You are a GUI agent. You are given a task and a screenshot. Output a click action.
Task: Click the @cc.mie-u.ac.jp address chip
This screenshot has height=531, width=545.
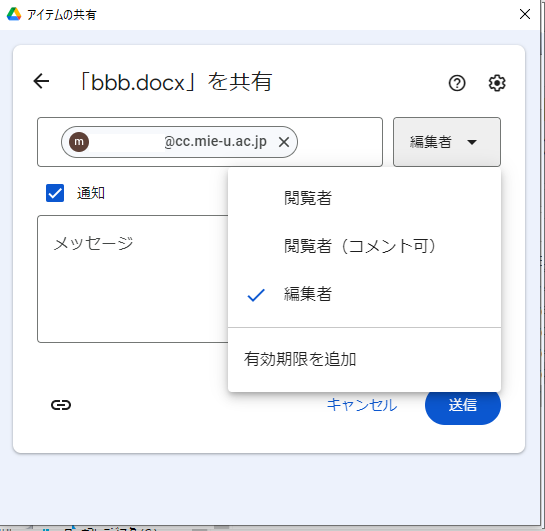click(x=179, y=142)
